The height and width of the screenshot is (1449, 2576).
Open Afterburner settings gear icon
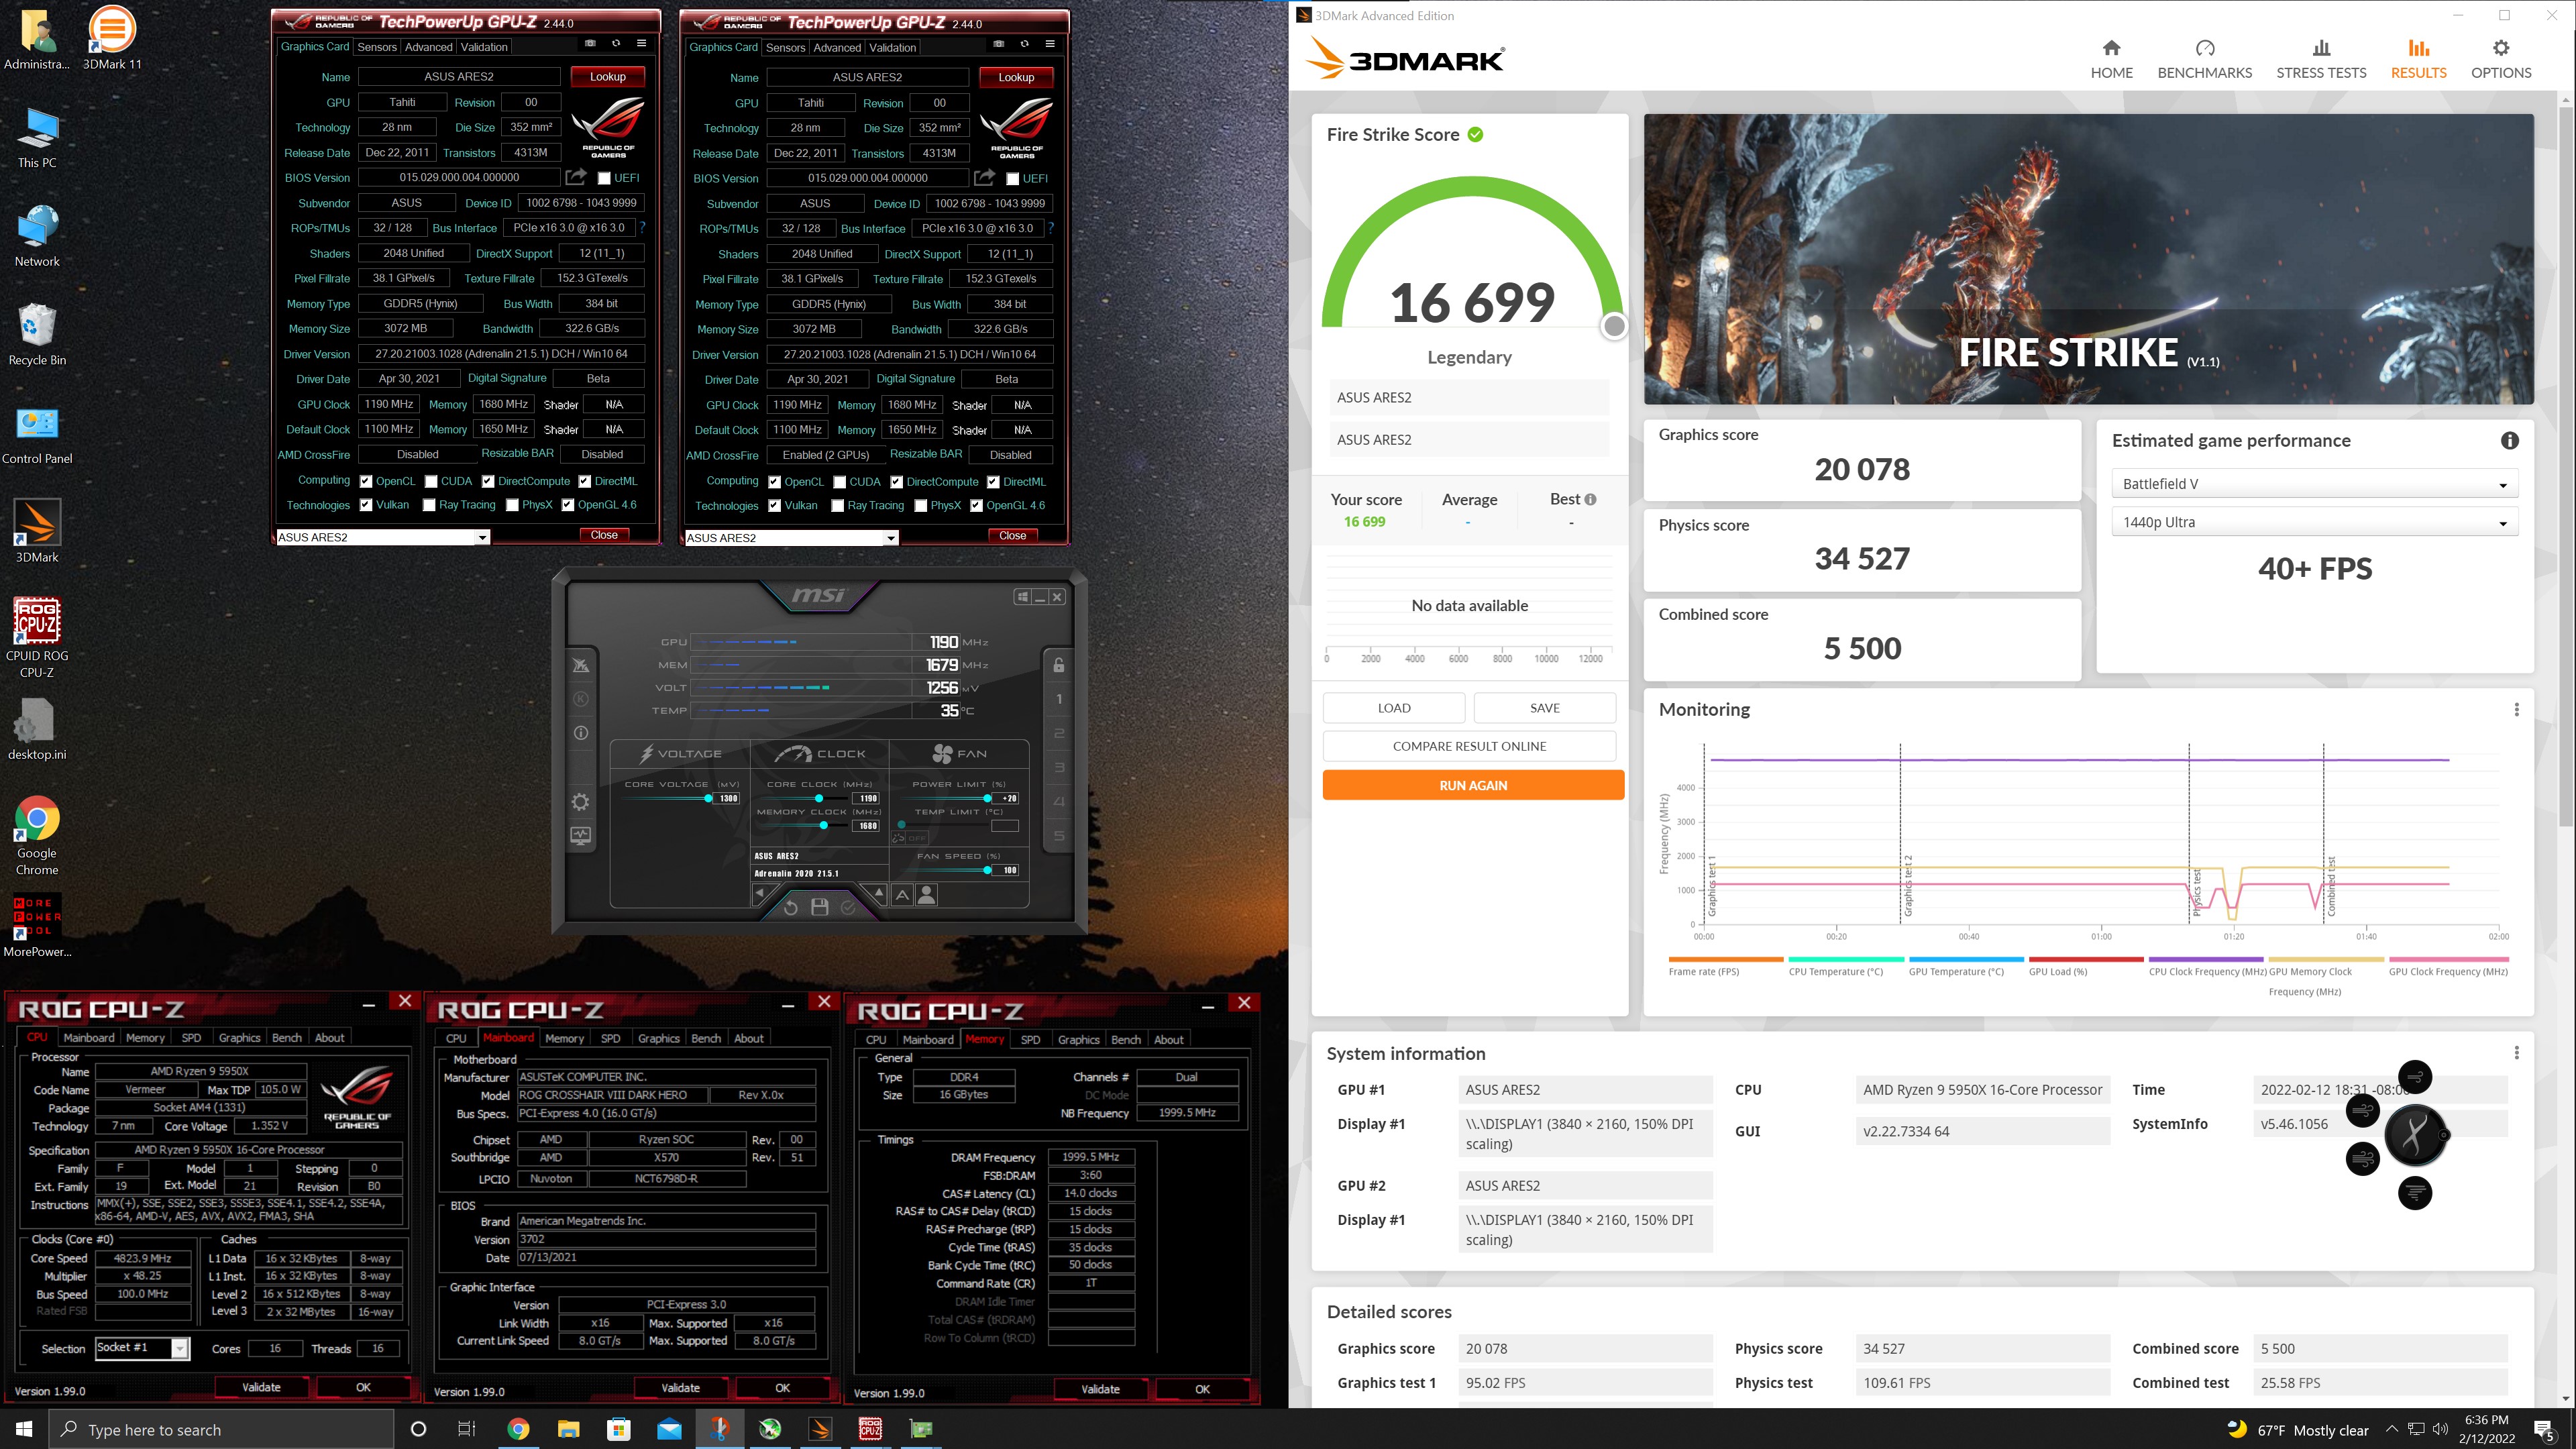pos(581,802)
